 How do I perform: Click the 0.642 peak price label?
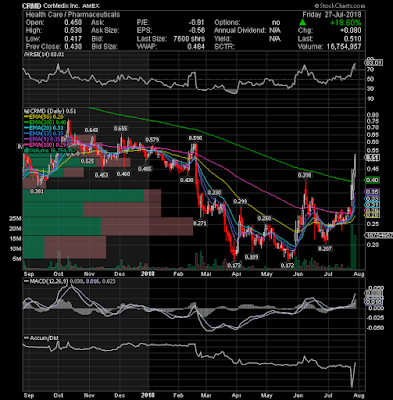[91, 130]
